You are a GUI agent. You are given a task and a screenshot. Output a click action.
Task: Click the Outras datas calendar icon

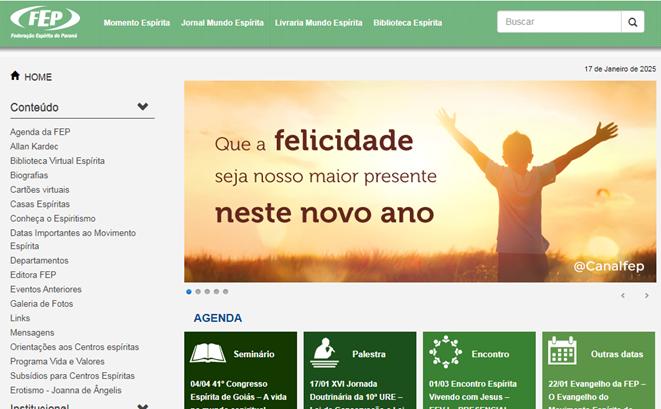coord(562,351)
